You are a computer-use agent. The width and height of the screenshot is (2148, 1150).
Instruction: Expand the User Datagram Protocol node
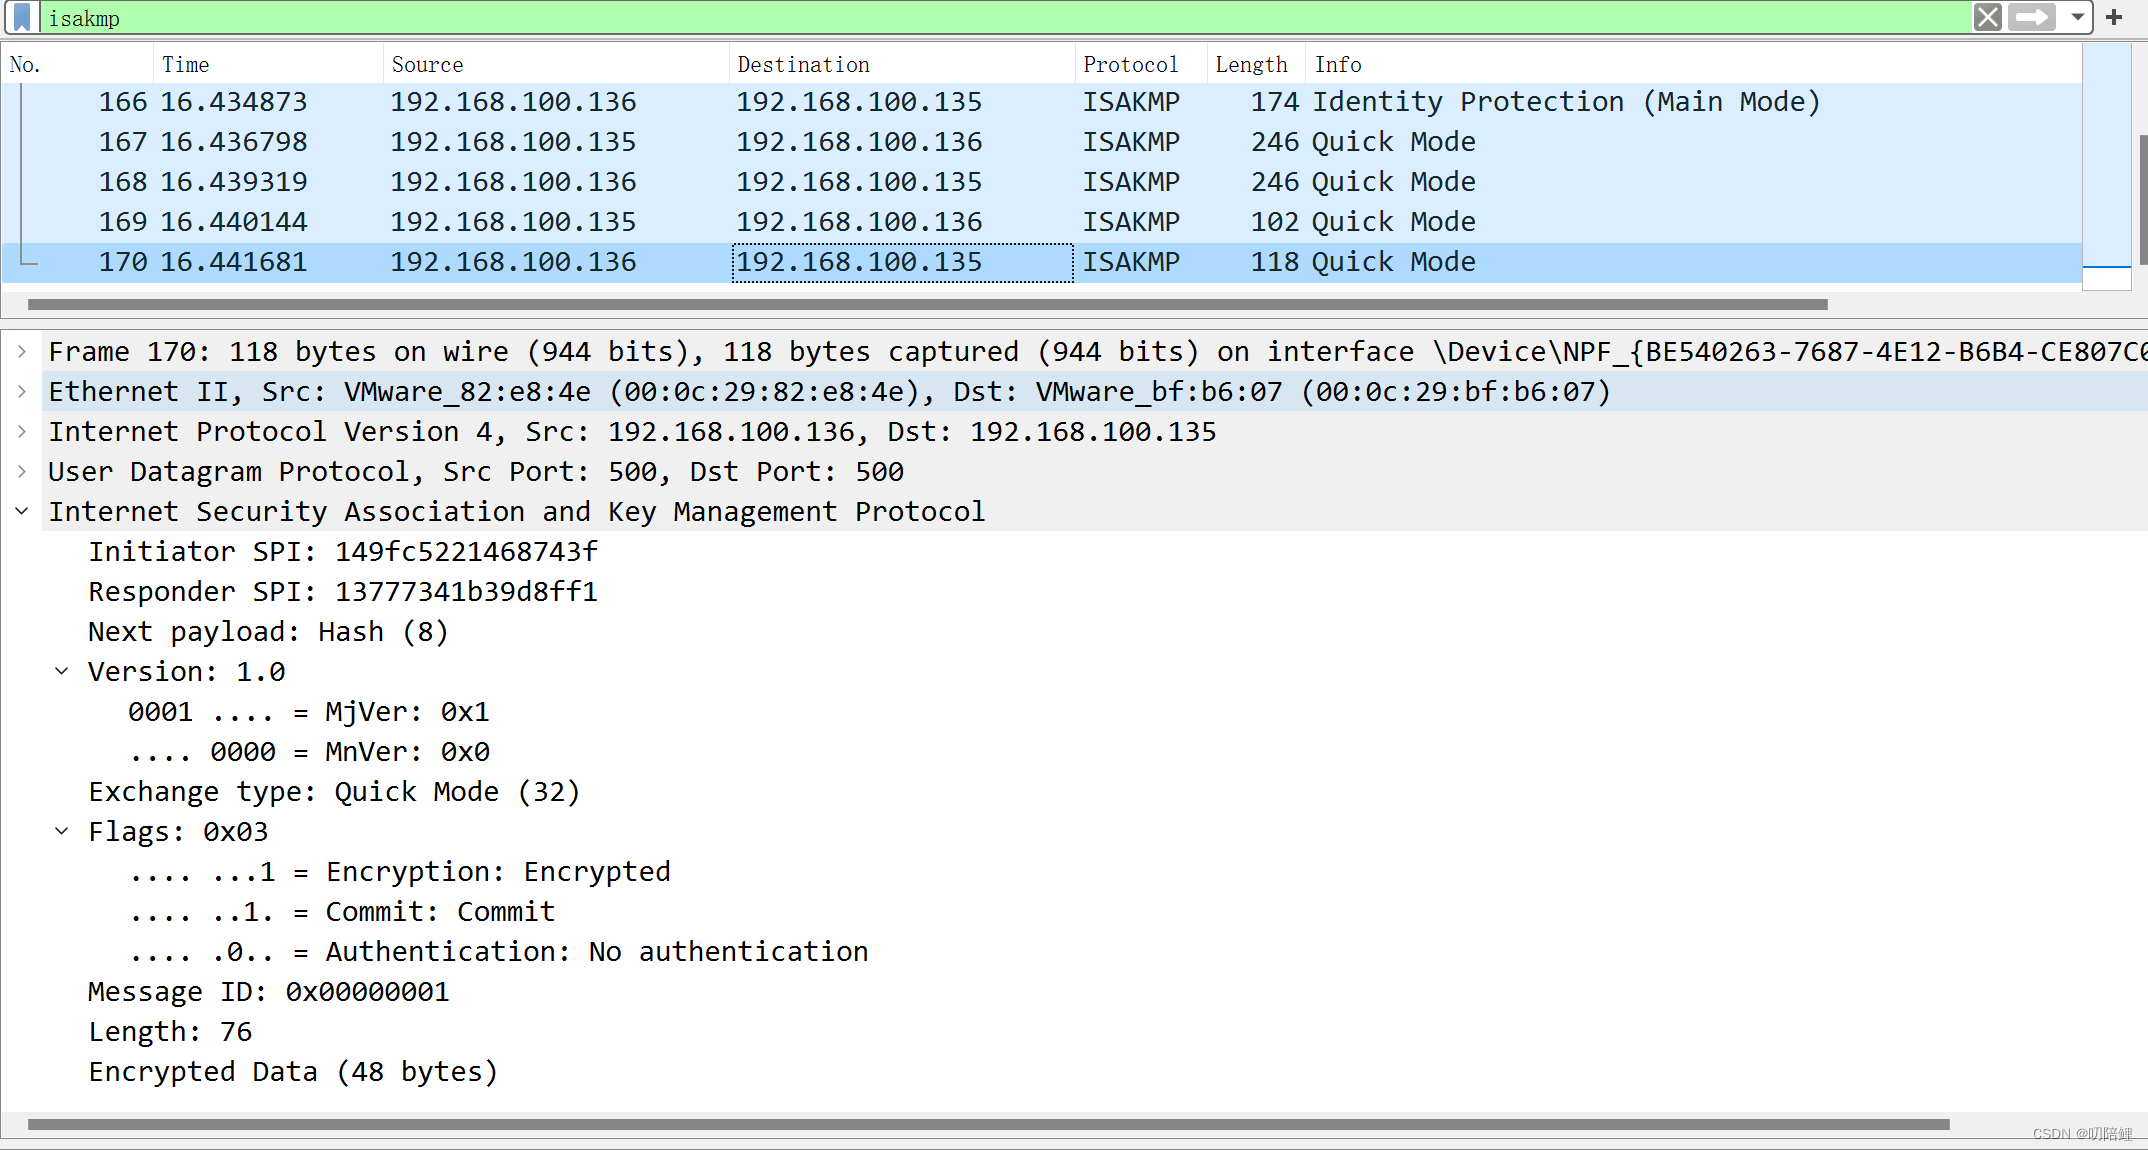pyautogui.click(x=22, y=472)
